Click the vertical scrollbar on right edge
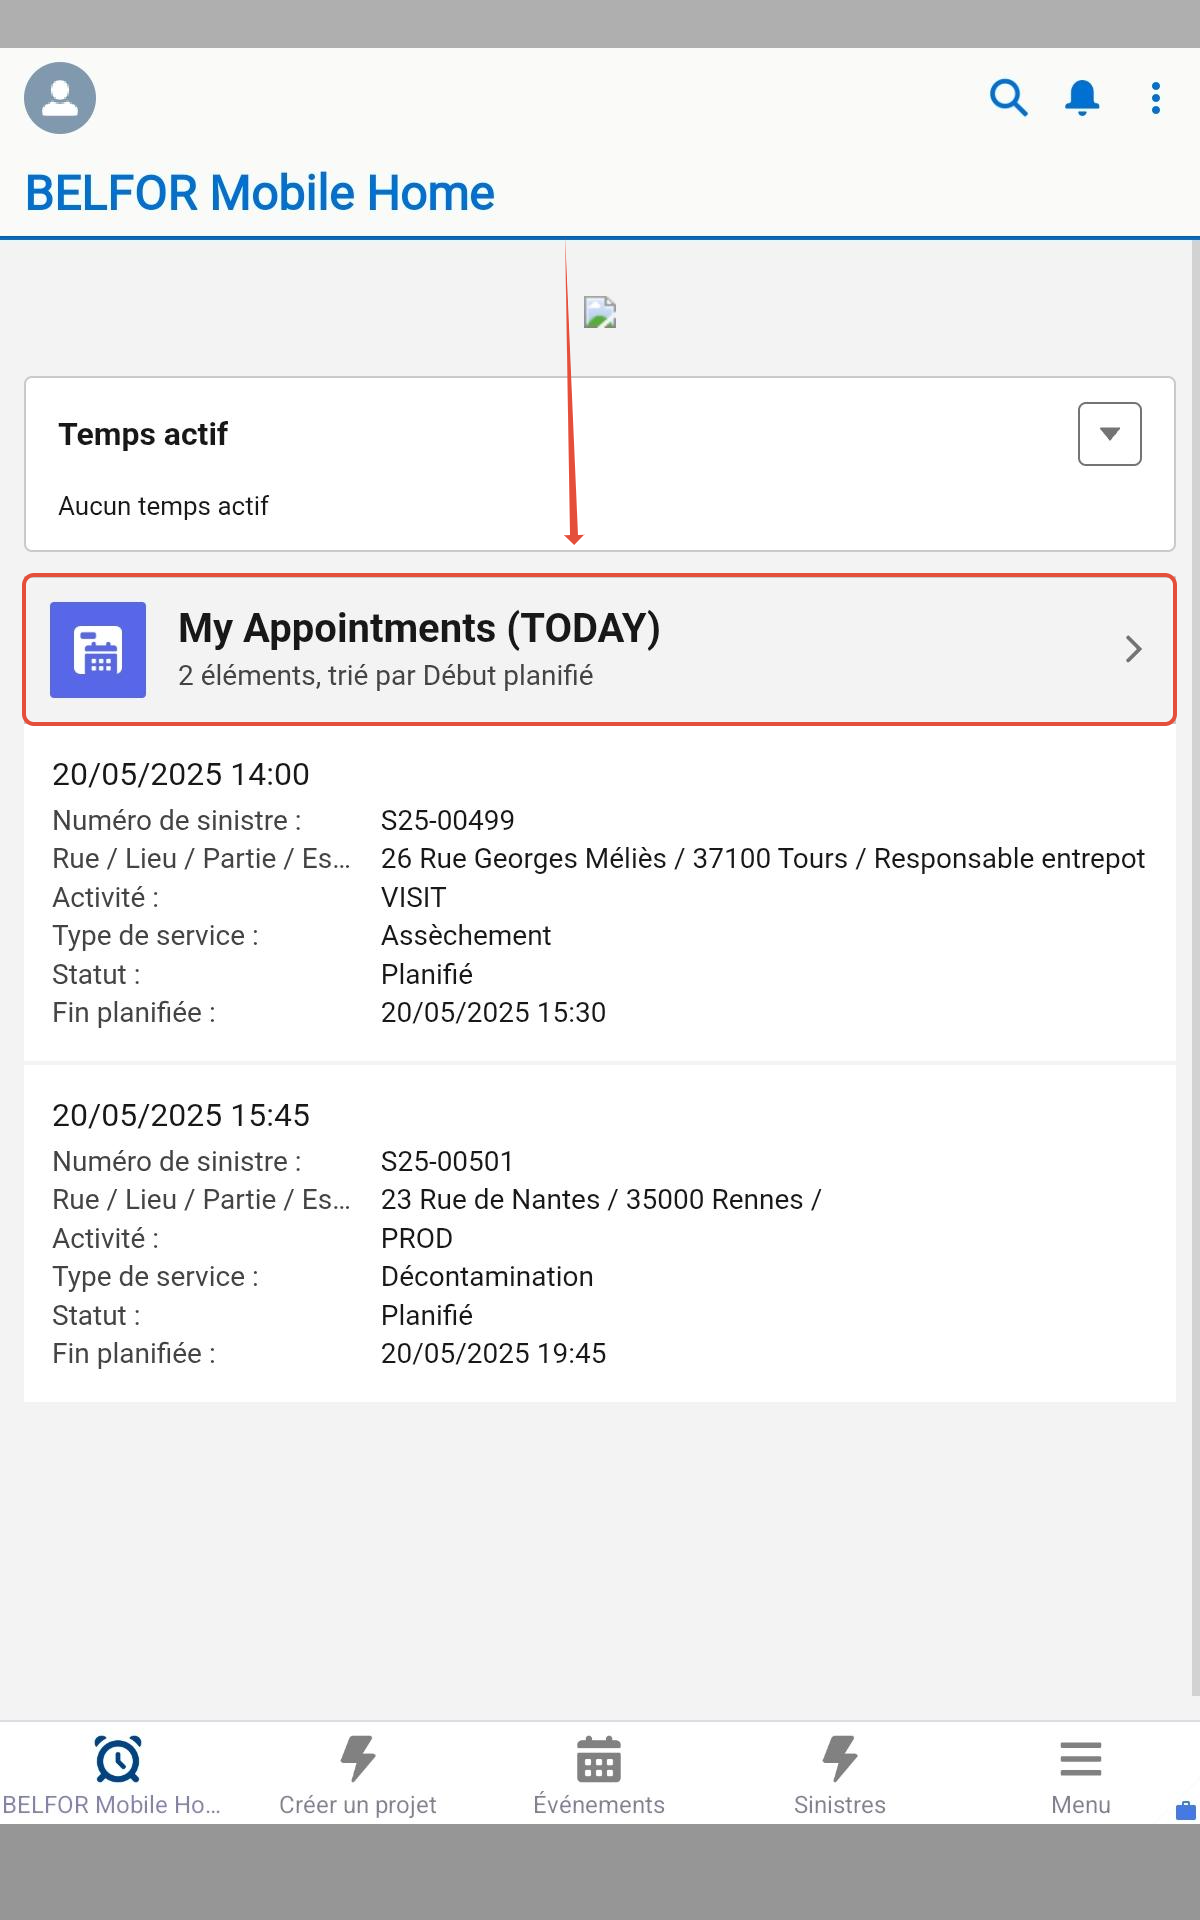Image resolution: width=1200 pixels, height=1920 pixels. pyautogui.click(x=1195, y=970)
